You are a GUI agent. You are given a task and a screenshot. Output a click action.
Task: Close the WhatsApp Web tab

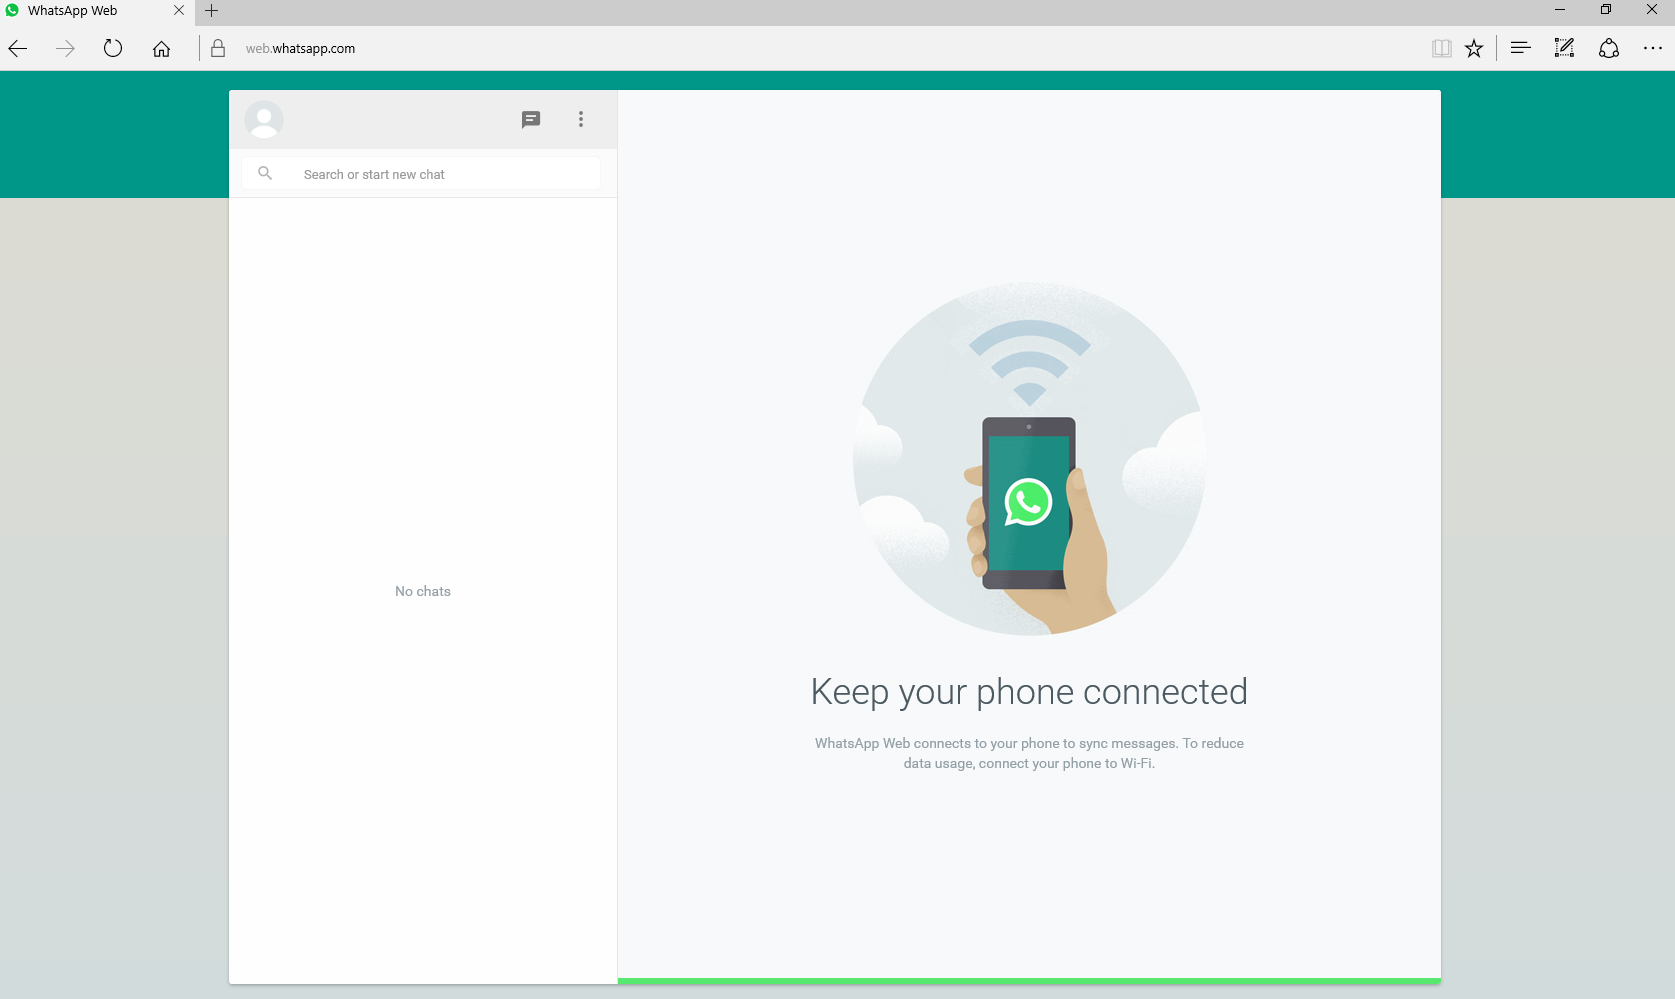tap(179, 10)
